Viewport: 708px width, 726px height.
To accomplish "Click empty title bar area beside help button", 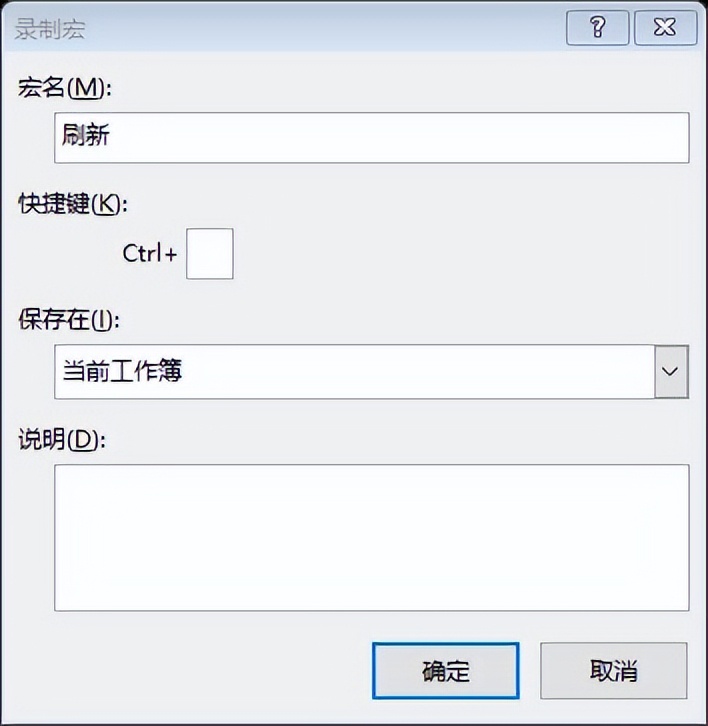I will tap(324, 28).
